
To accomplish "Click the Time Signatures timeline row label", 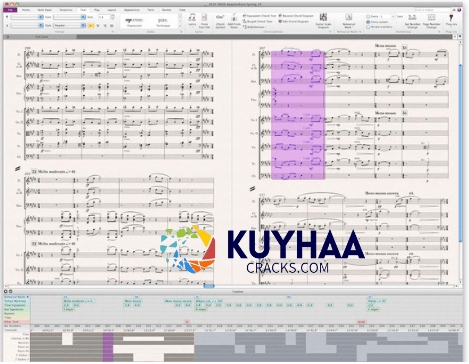I will [x=16, y=305].
